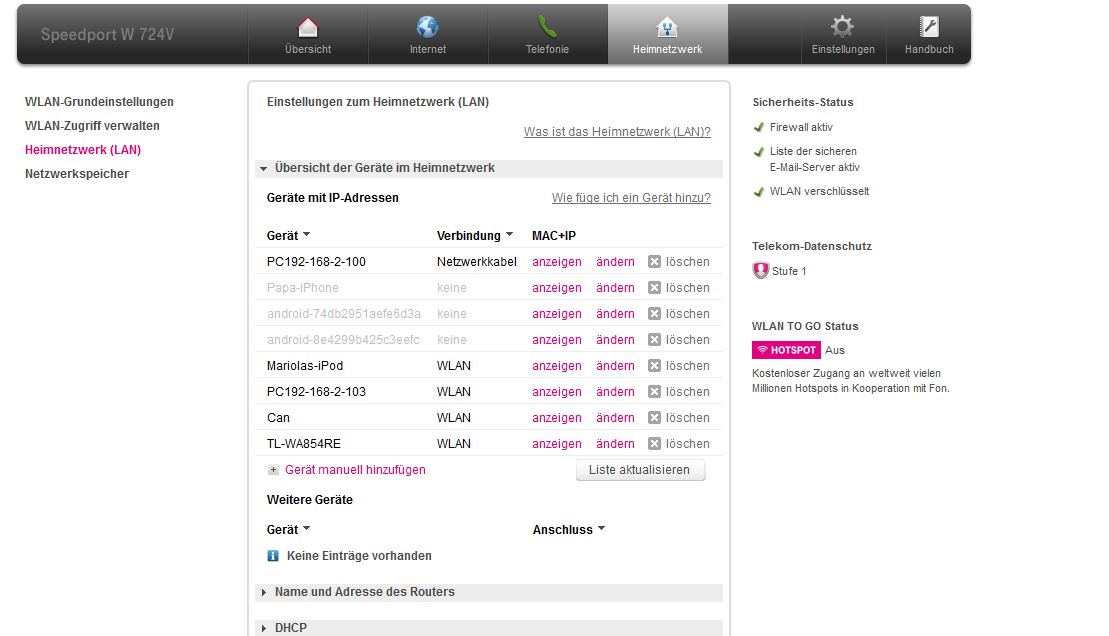Click Gerät manuell hinzufügen link

[355, 470]
